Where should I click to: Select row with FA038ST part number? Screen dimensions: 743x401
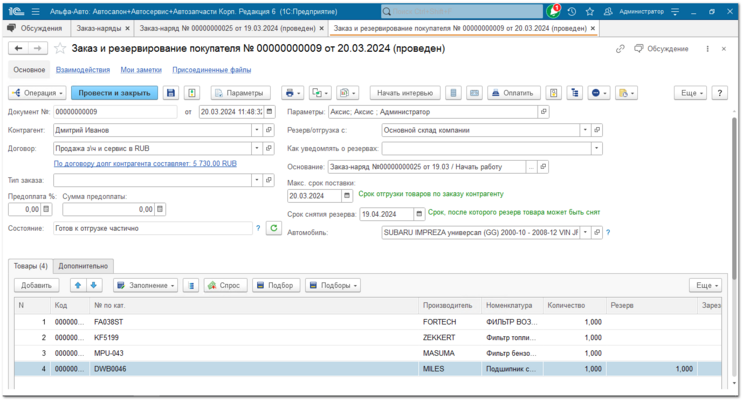tap(368, 322)
